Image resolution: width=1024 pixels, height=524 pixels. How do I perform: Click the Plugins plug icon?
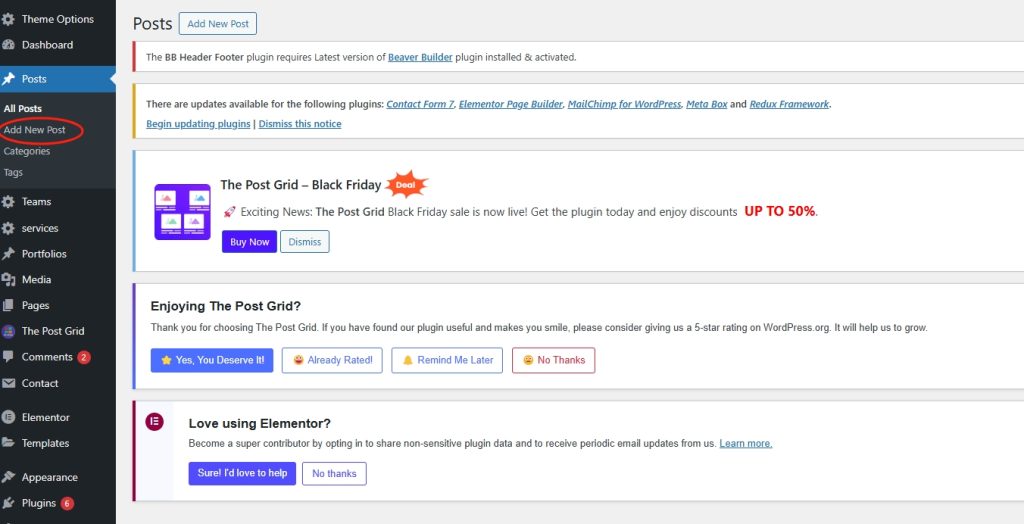click(9, 503)
